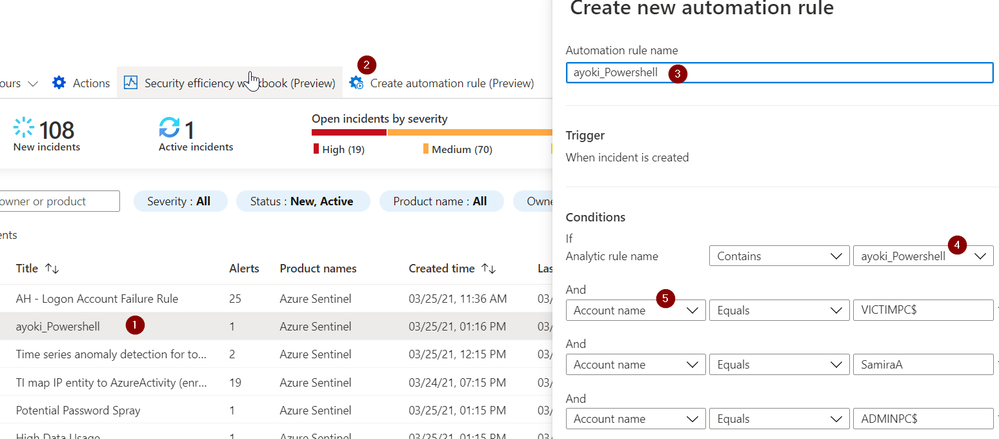Select the ayoki_Powershell incident row

click(58, 326)
